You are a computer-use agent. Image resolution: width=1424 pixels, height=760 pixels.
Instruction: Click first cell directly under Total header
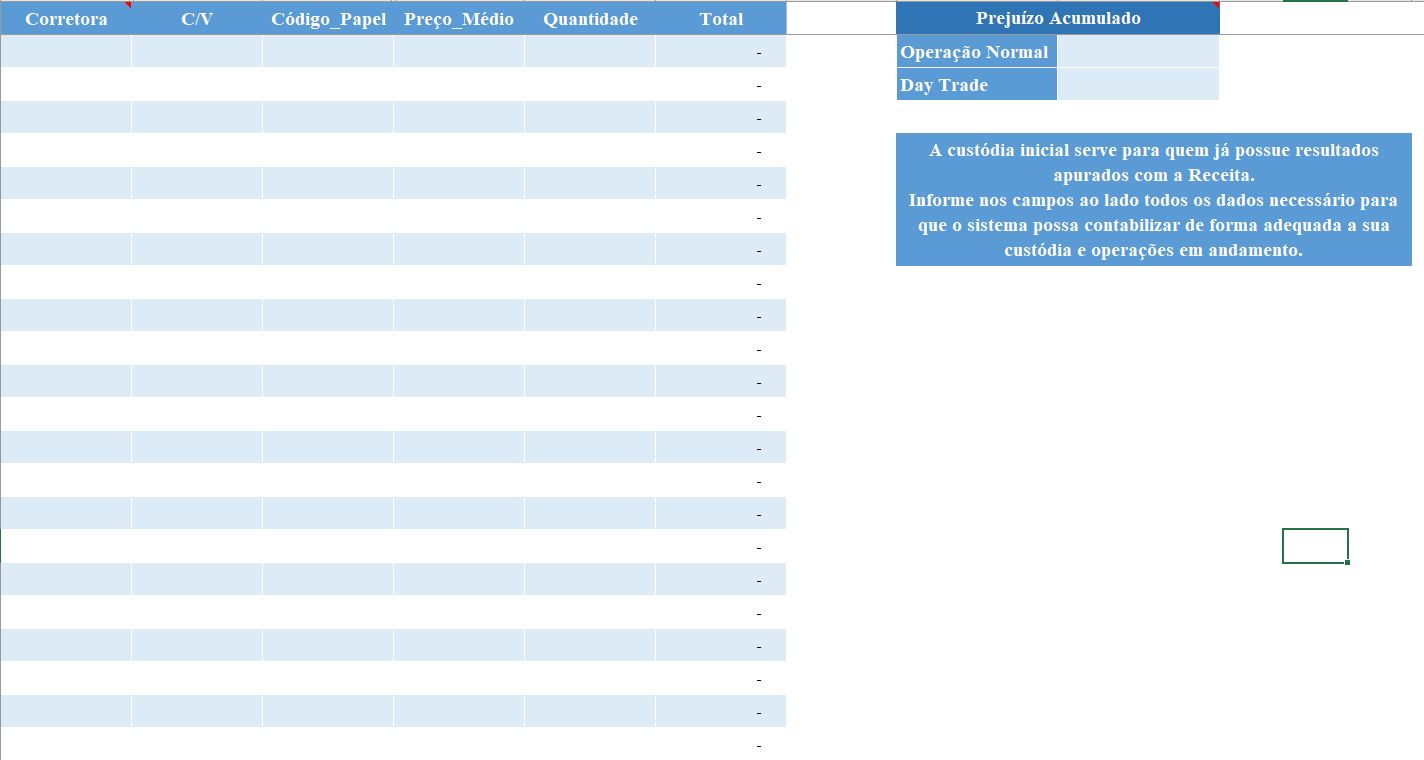coord(721,52)
